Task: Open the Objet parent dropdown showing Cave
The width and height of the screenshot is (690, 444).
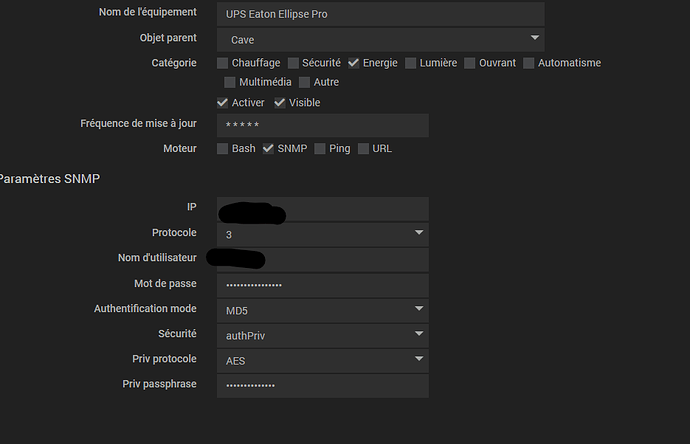Action: coord(381,40)
